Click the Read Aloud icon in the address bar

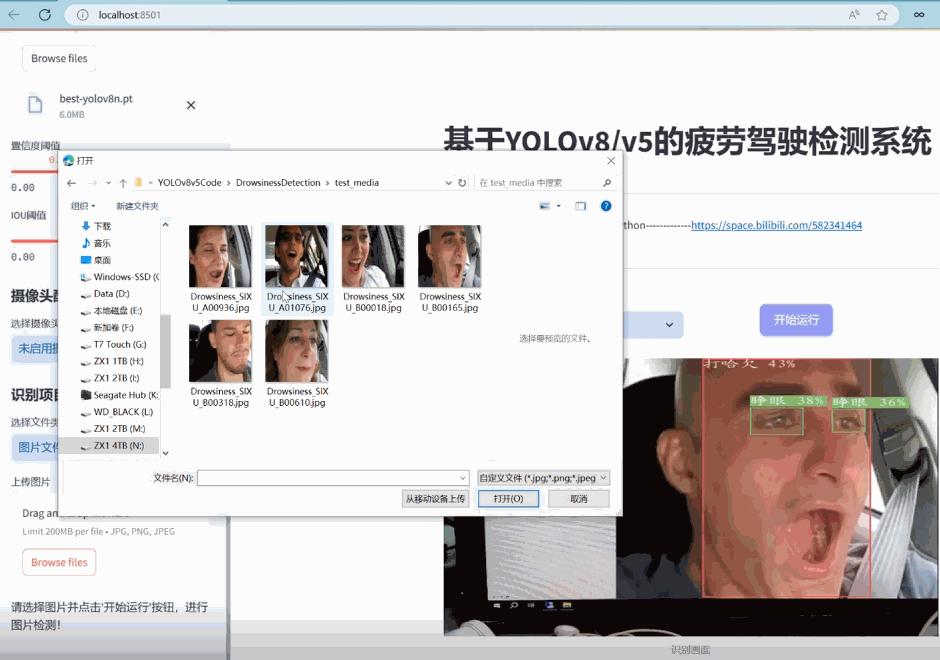pos(855,15)
